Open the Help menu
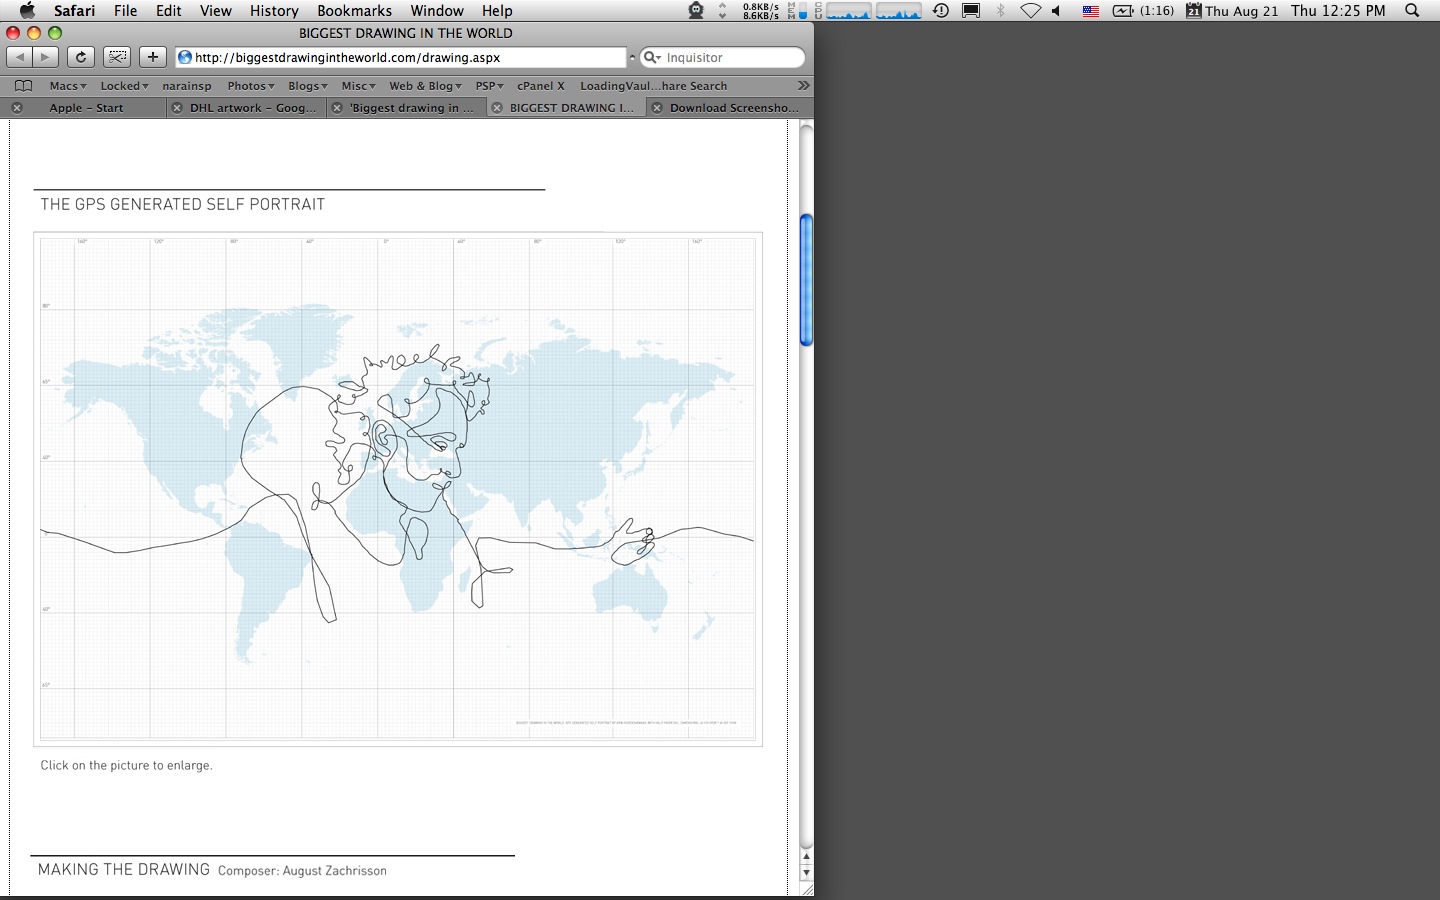This screenshot has height=900, width=1440. point(497,11)
